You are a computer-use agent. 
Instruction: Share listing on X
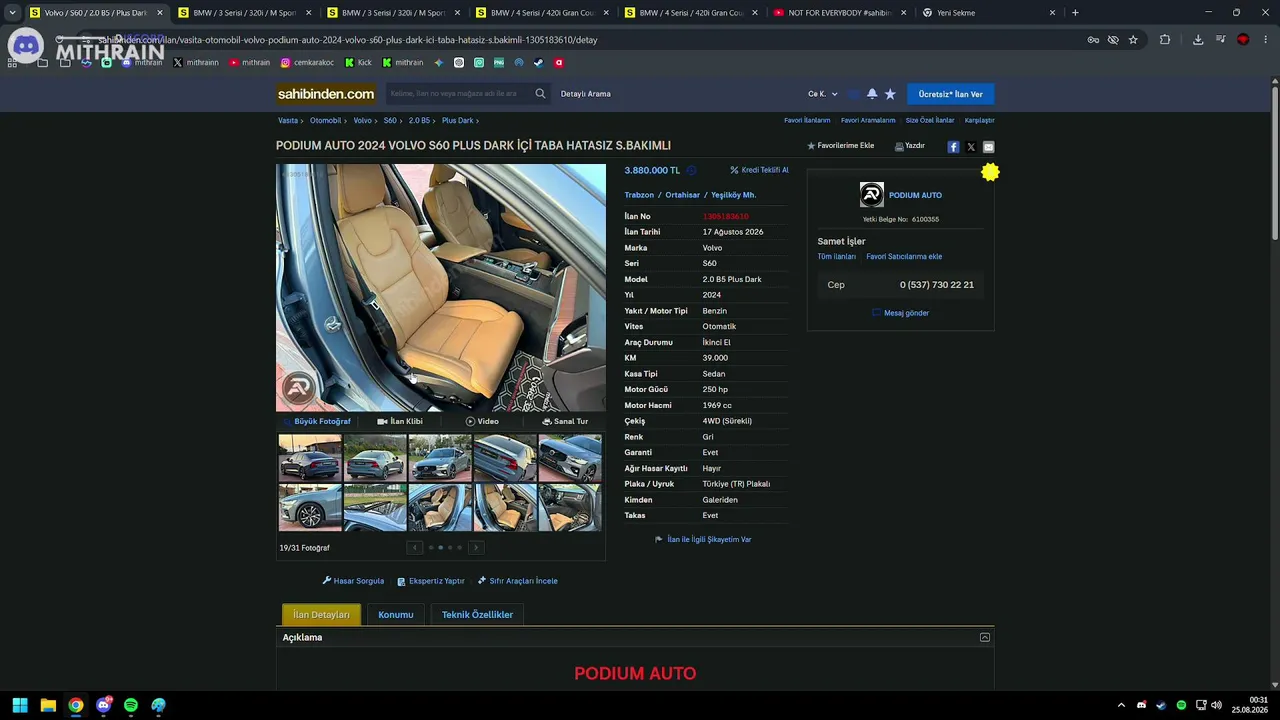coord(971,147)
